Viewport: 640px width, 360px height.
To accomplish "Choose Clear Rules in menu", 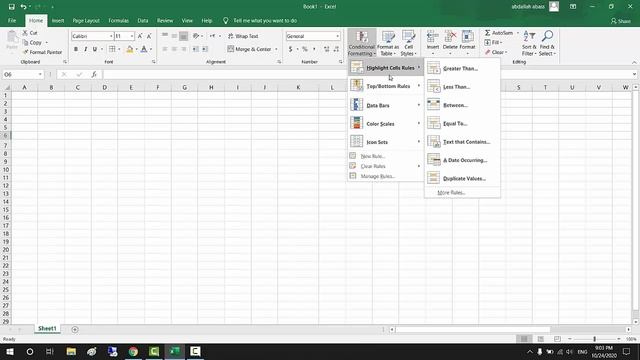I will coord(385,166).
